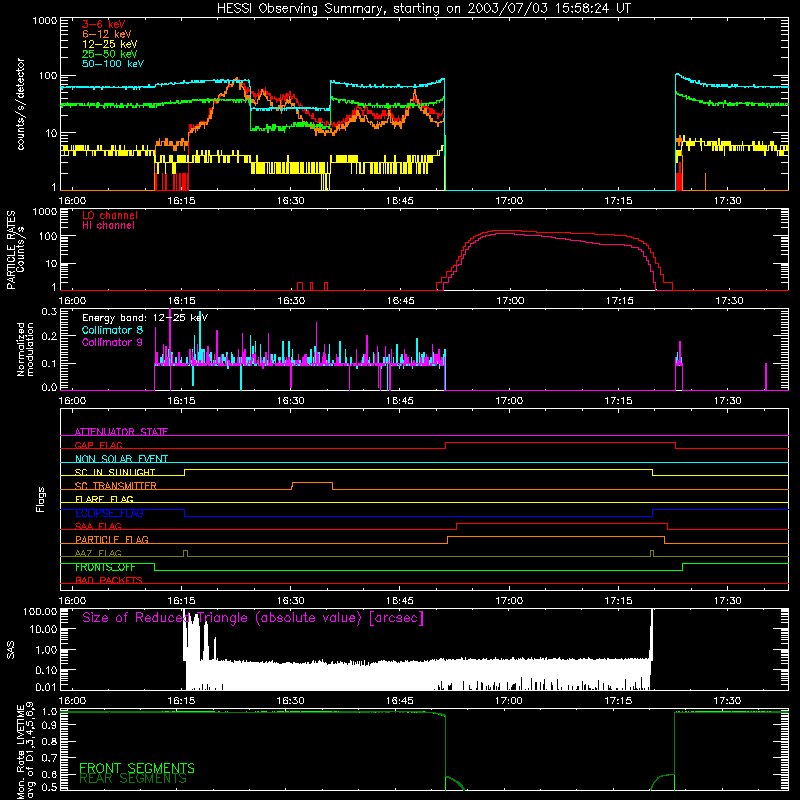Click Size of Reduced Triangle label
This screenshot has width=800, height=800.
pyautogui.click(x=253, y=618)
